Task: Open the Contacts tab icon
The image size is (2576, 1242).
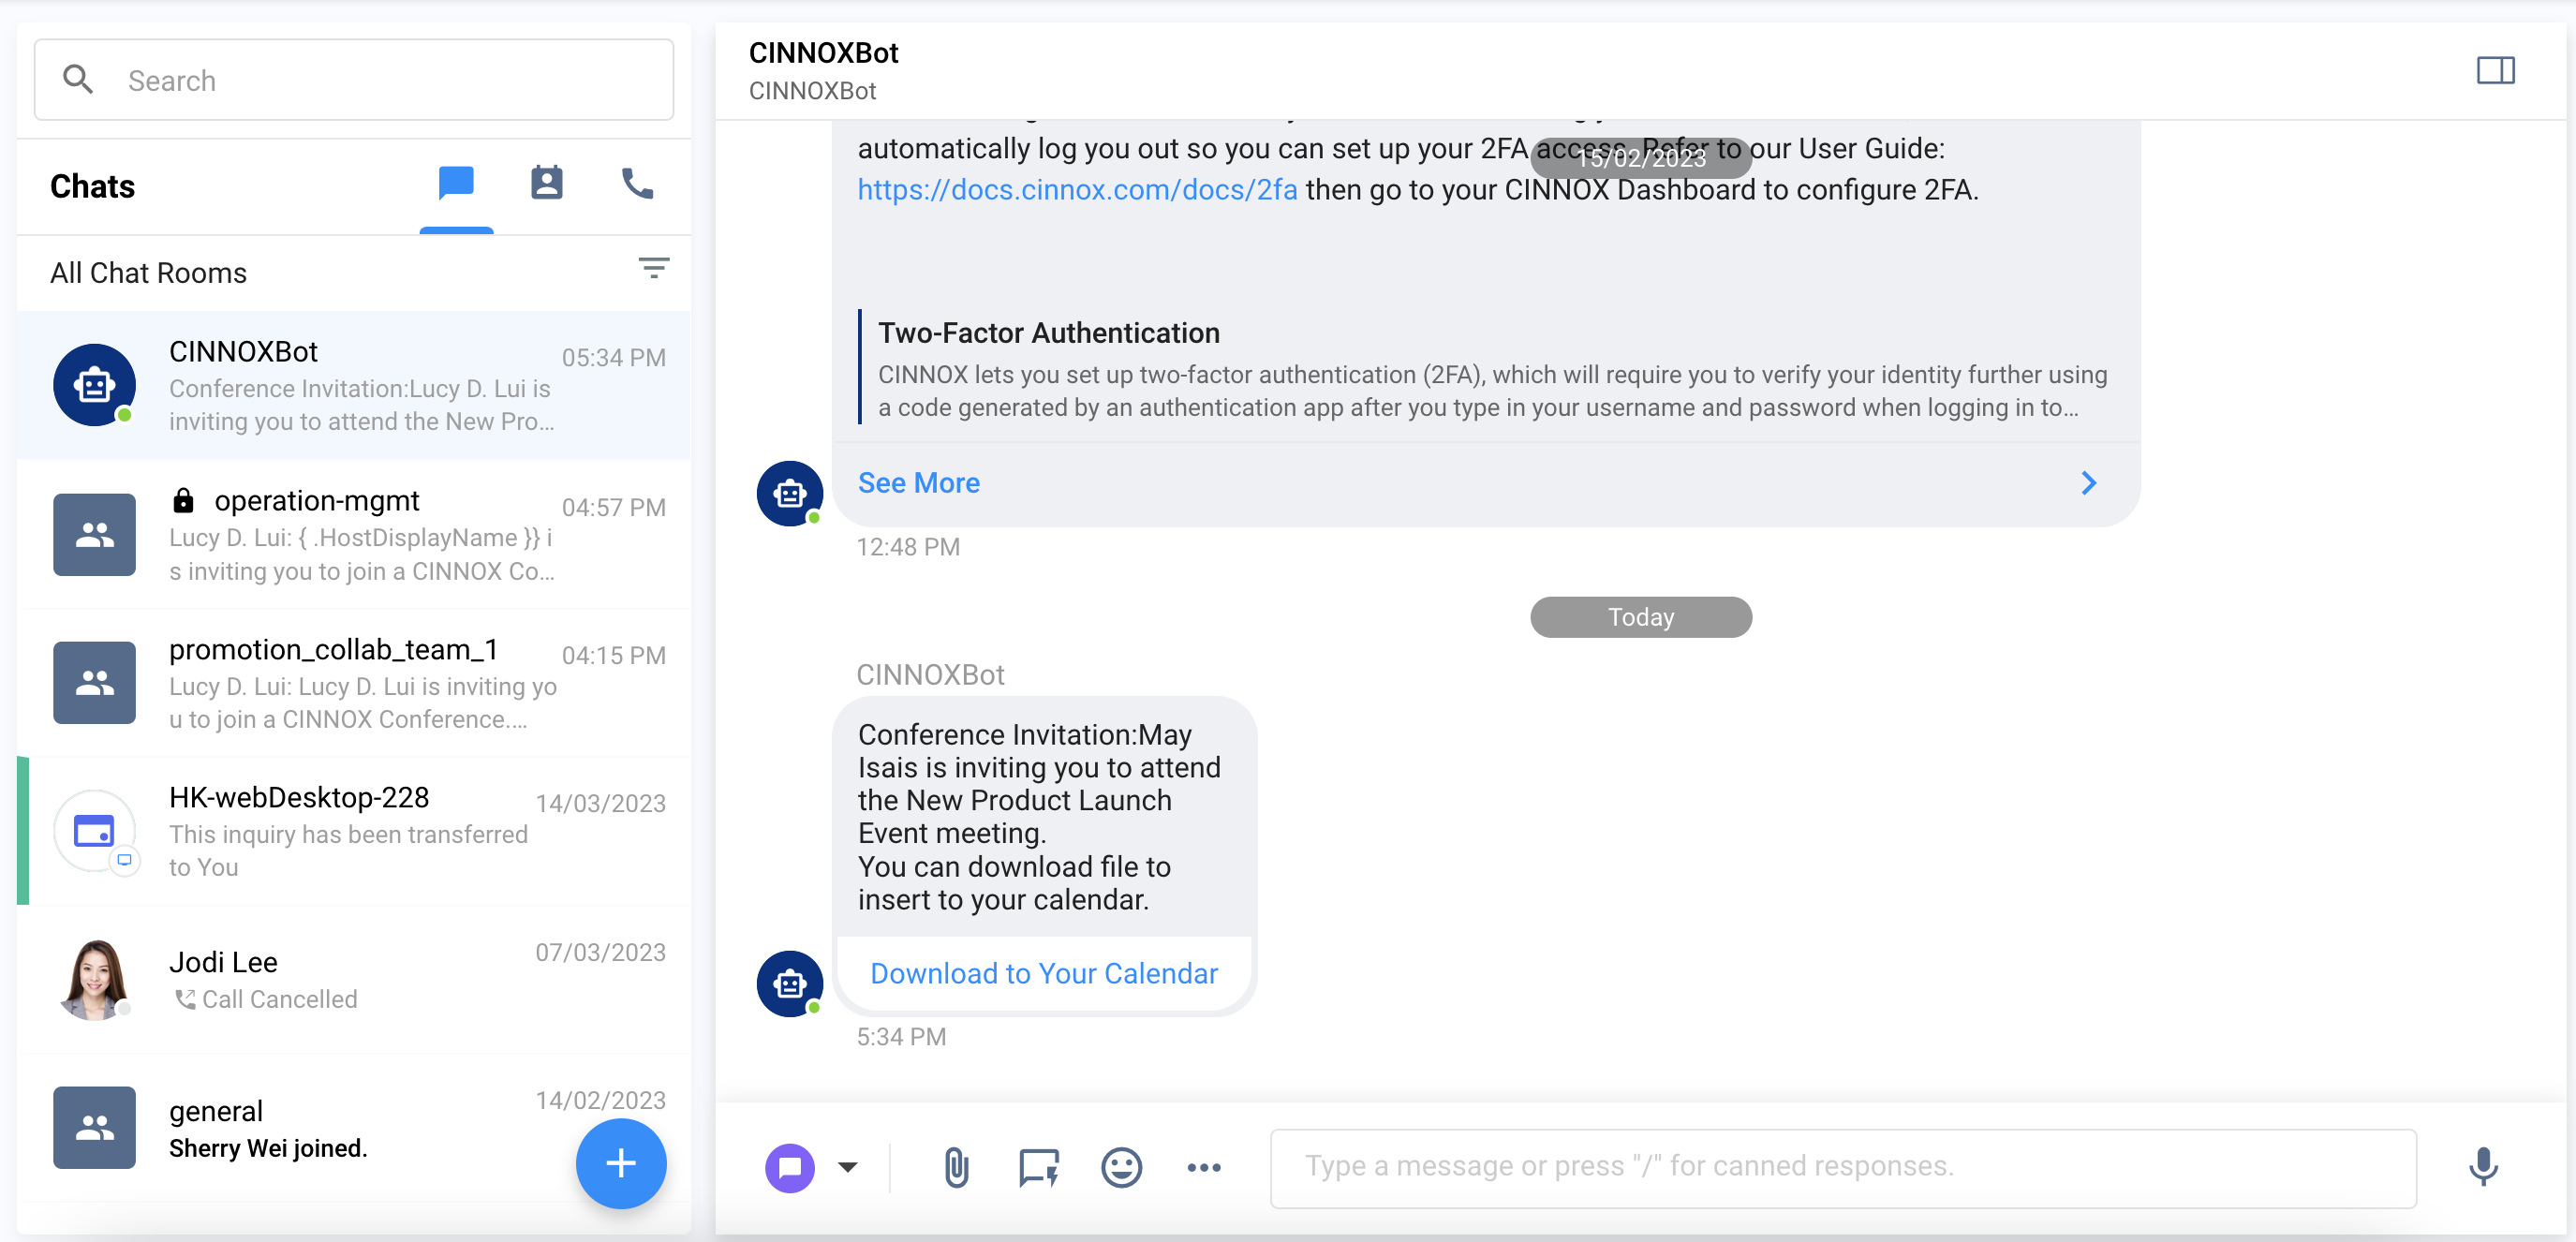Action: point(546,184)
